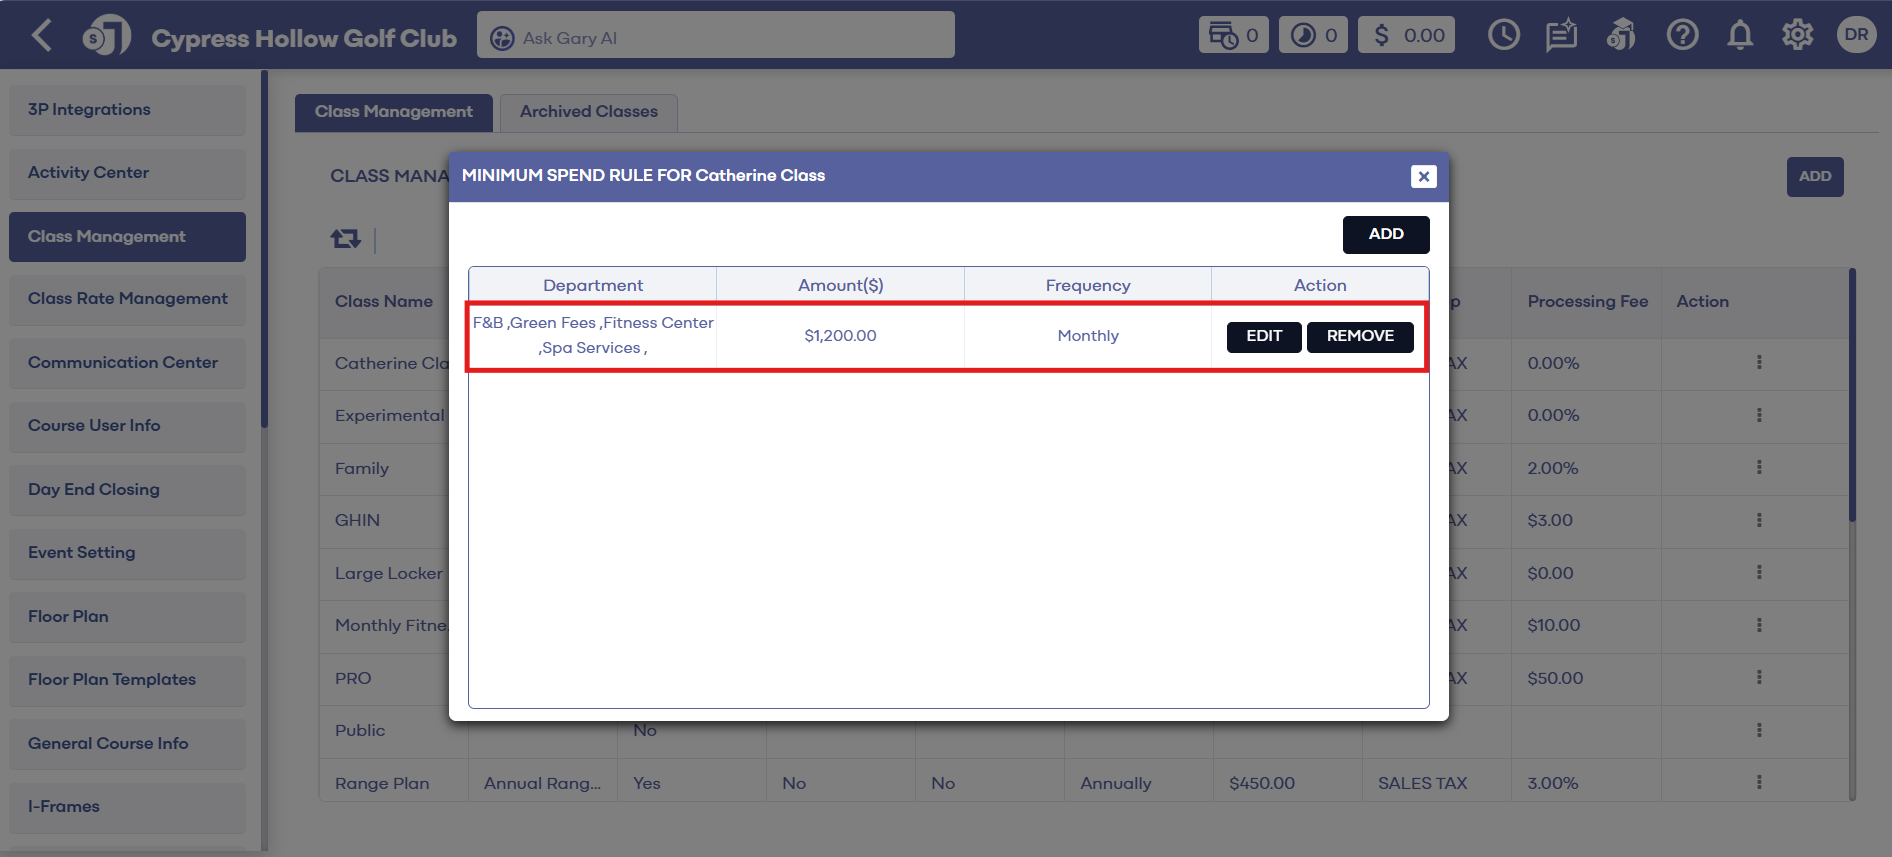Viewport: 1892px width, 857px height.
Task: Add a new minimum spend rule in dialog
Action: pyautogui.click(x=1385, y=234)
